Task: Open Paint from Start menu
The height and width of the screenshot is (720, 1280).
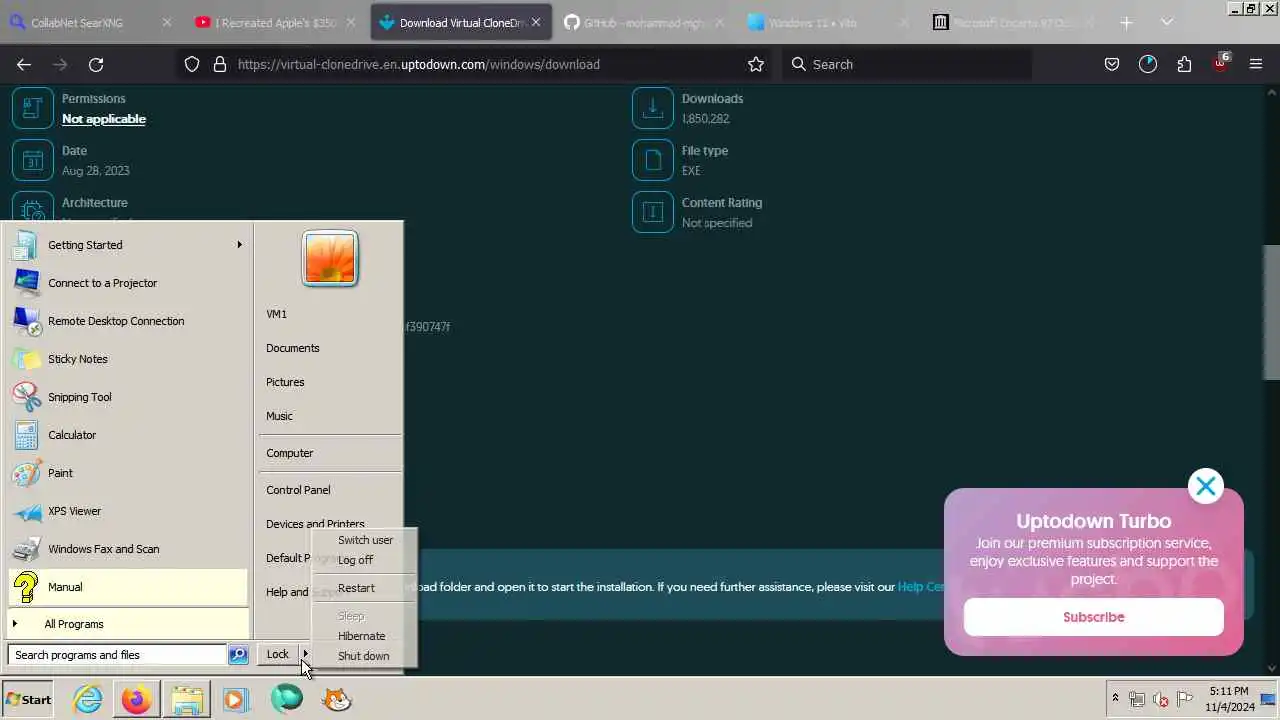Action: [128, 473]
